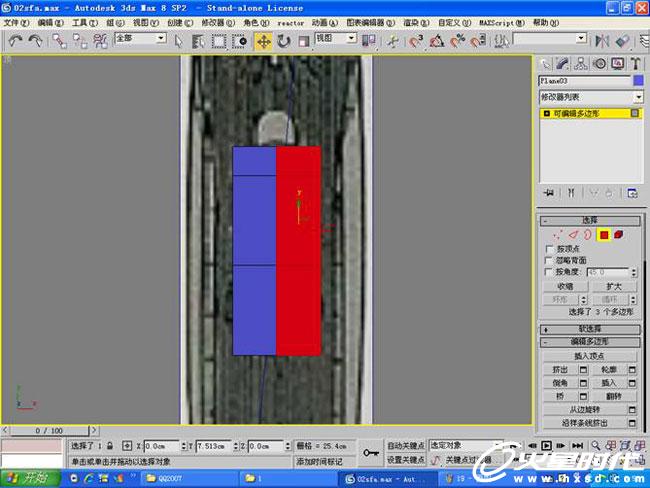Toggle the 自动关键点 button
This screenshot has height=488, width=650.
click(x=405, y=446)
